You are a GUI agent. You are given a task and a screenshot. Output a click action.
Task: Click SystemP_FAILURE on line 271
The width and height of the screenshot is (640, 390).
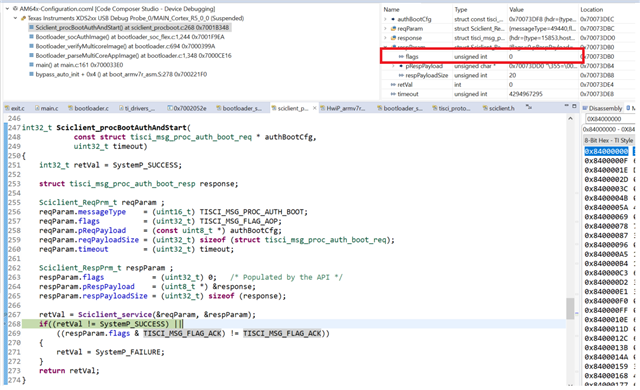pyautogui.click(x=129, y=352)
